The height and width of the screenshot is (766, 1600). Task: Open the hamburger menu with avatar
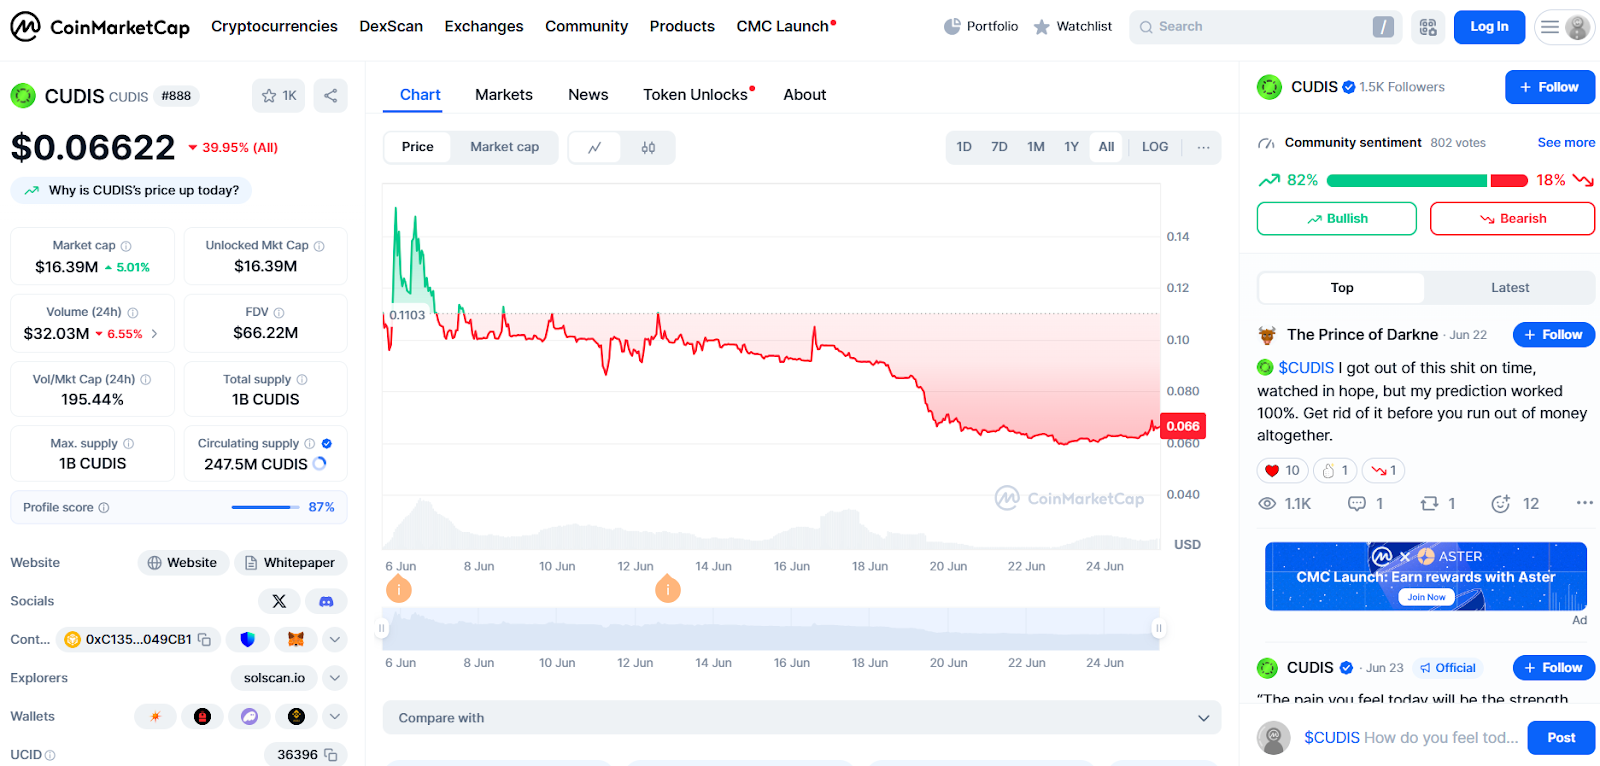pyautogui.click(x=1564, y=27)
